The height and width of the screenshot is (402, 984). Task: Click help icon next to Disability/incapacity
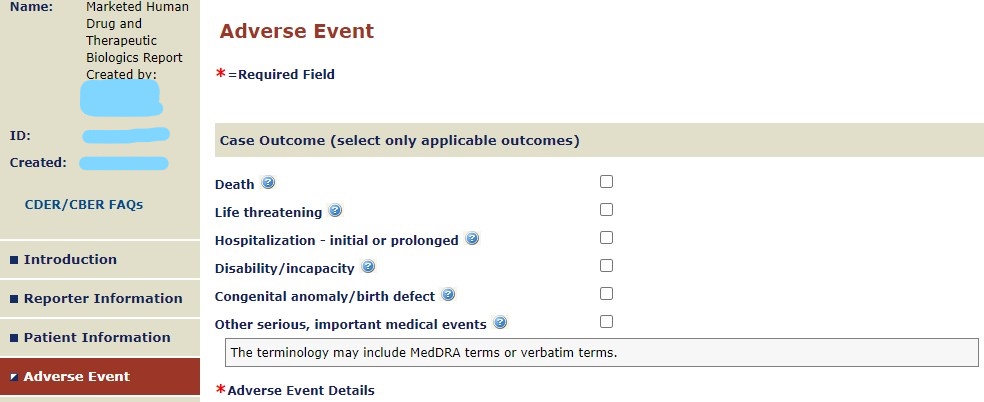coord(368,267)
